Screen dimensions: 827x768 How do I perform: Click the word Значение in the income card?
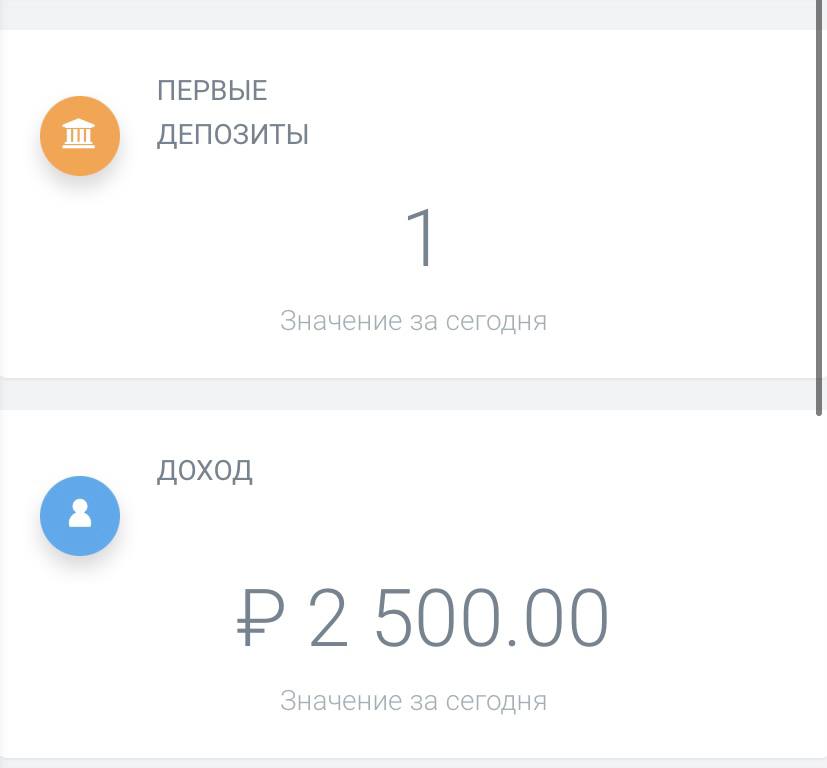338,700
